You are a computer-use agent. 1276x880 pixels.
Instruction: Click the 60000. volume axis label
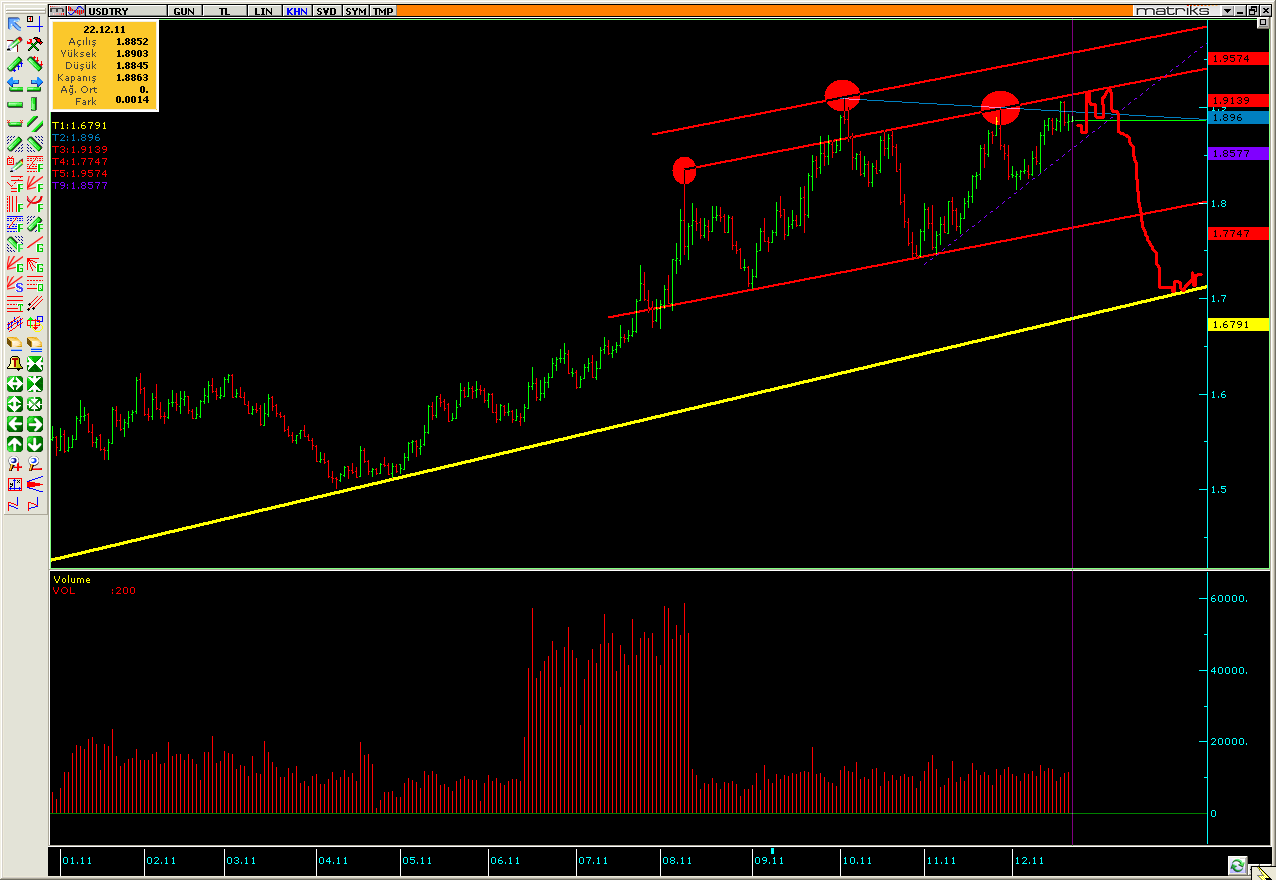pyautogui.click(x=1229, y=598)
